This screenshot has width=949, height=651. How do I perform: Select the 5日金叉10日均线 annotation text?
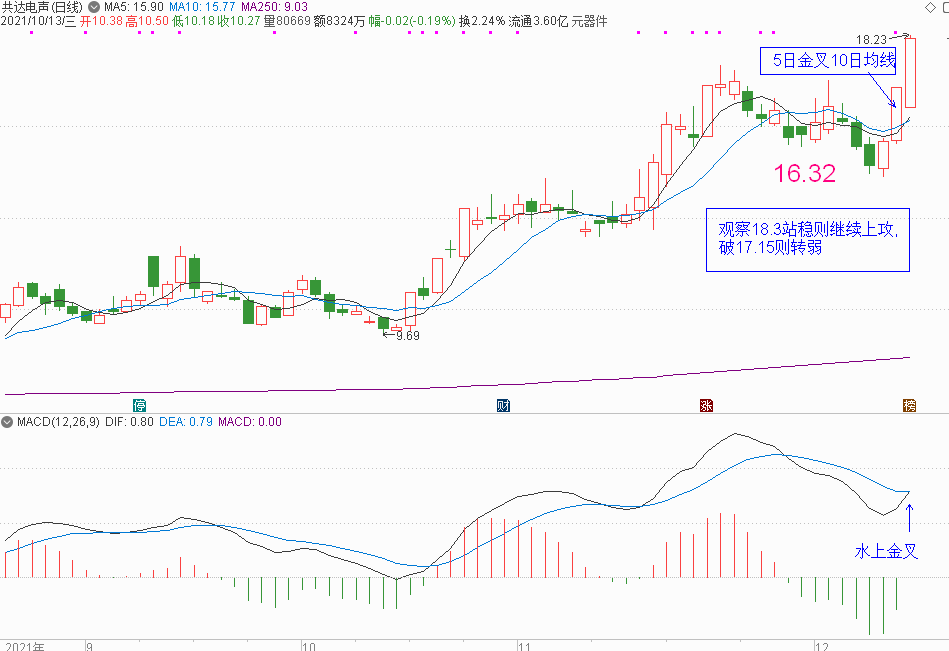(834, 61)
